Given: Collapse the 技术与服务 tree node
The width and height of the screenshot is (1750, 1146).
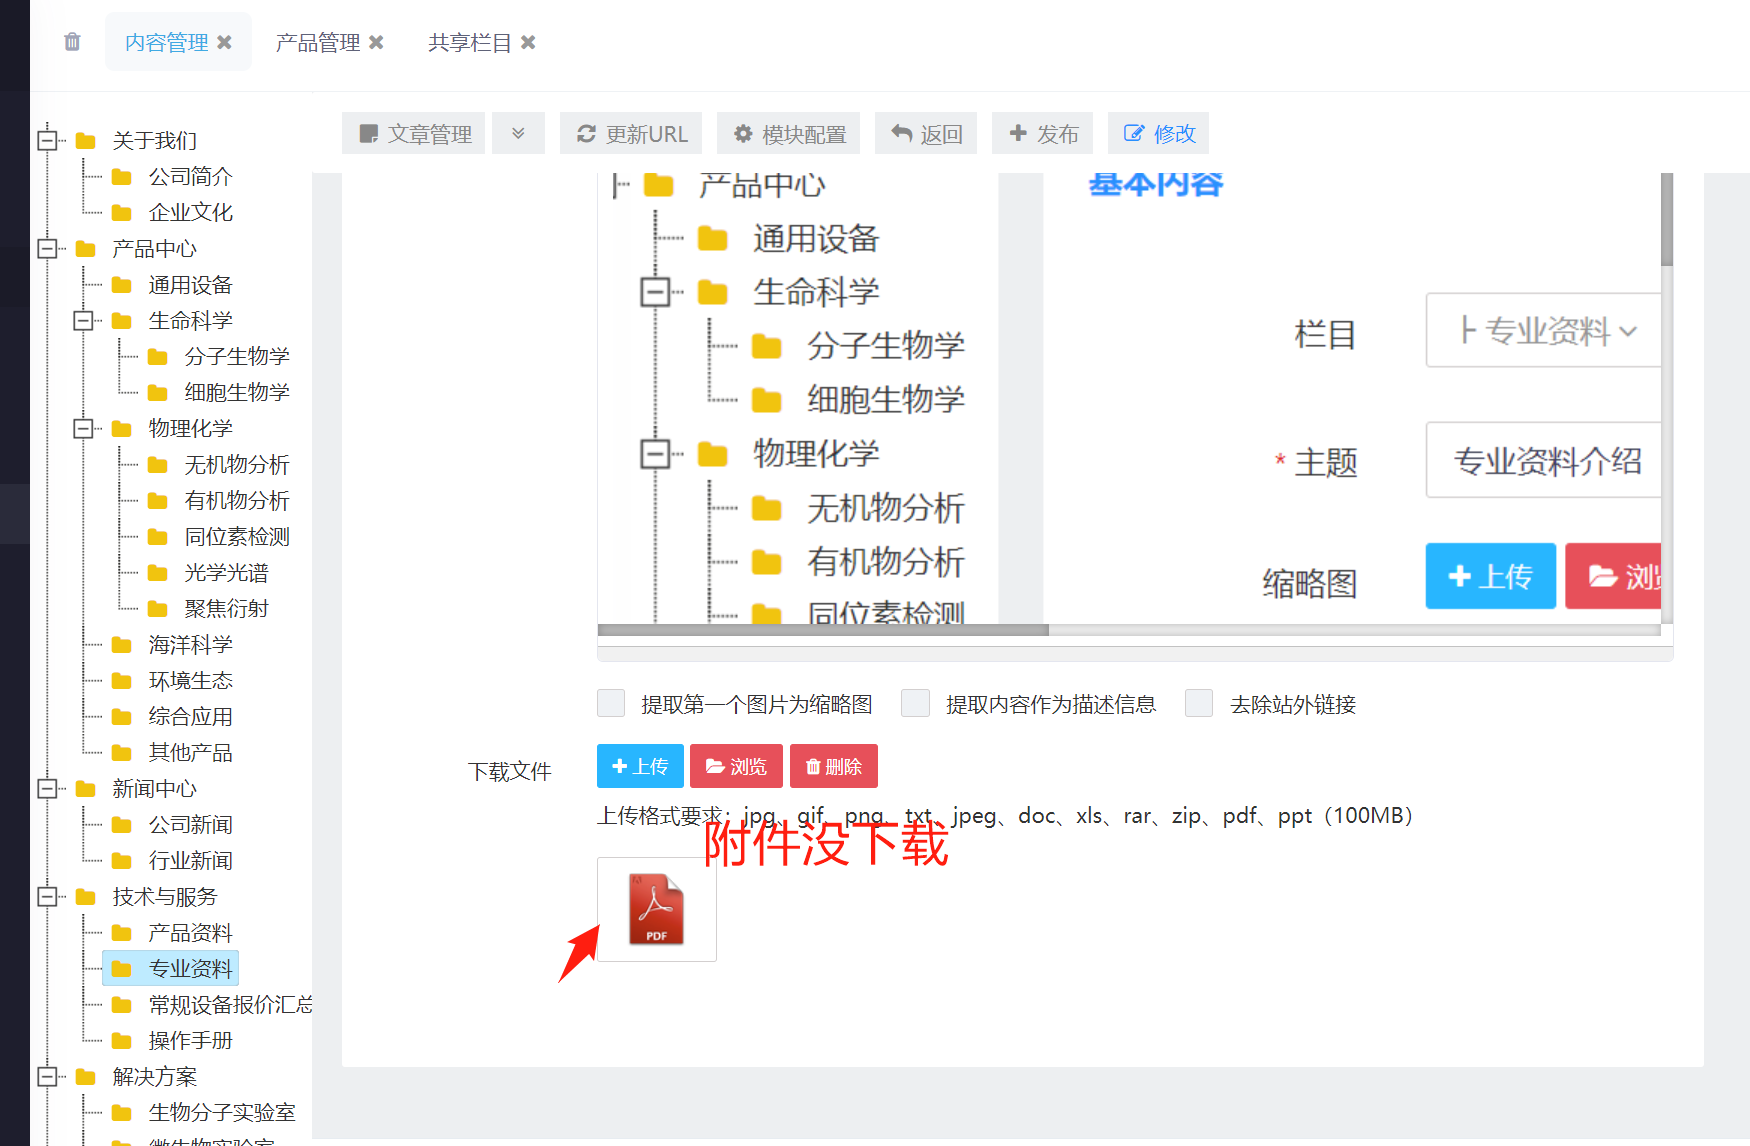Looking at the screenshot, I should tap(47, 896).
